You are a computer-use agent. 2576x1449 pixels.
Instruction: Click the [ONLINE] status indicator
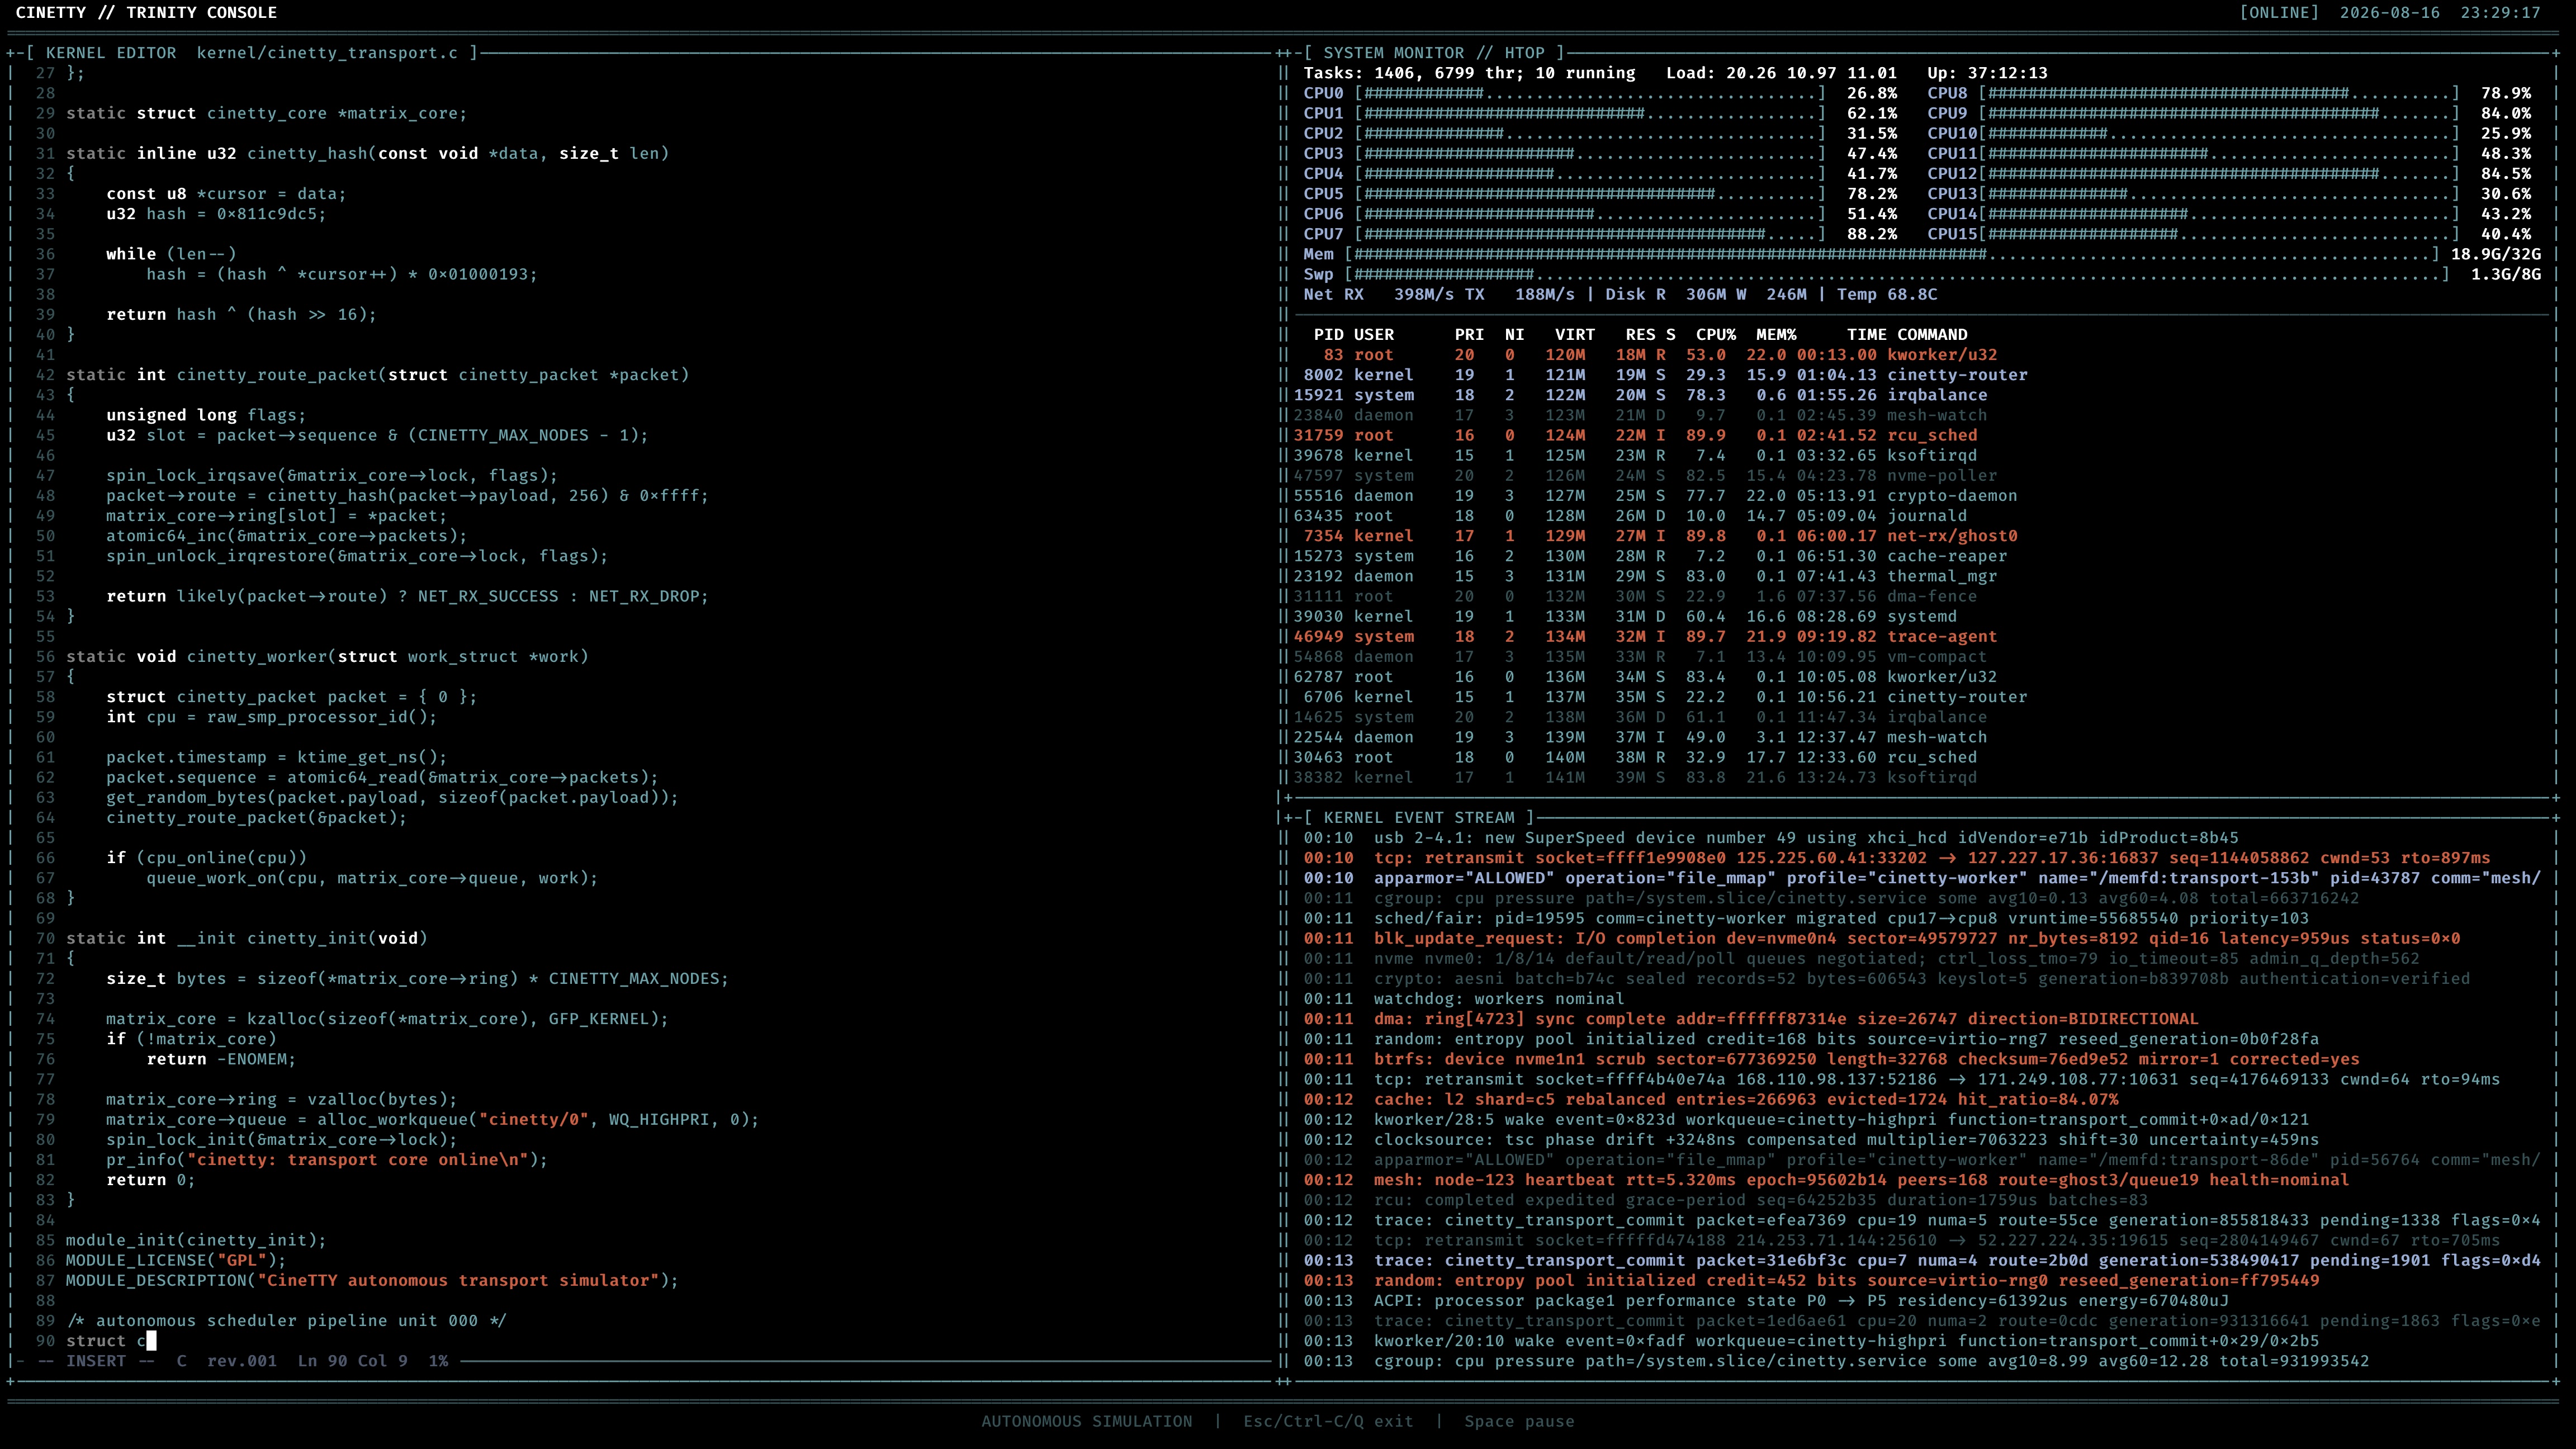pyautogui.click(x=2278, y=13)
